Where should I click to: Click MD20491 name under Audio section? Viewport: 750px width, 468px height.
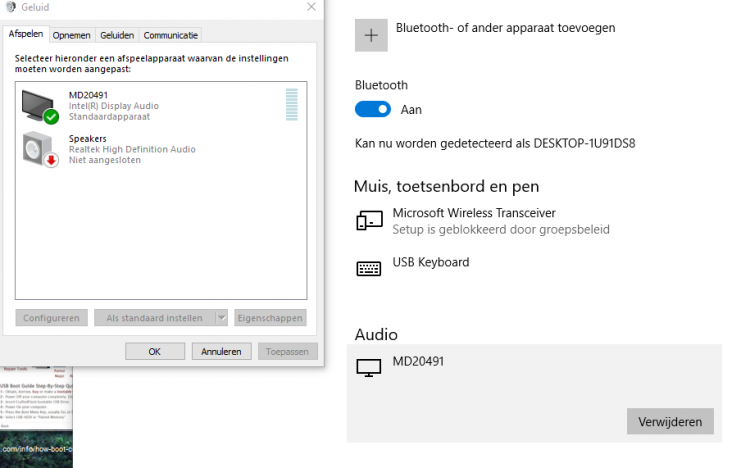pos(418,361)
